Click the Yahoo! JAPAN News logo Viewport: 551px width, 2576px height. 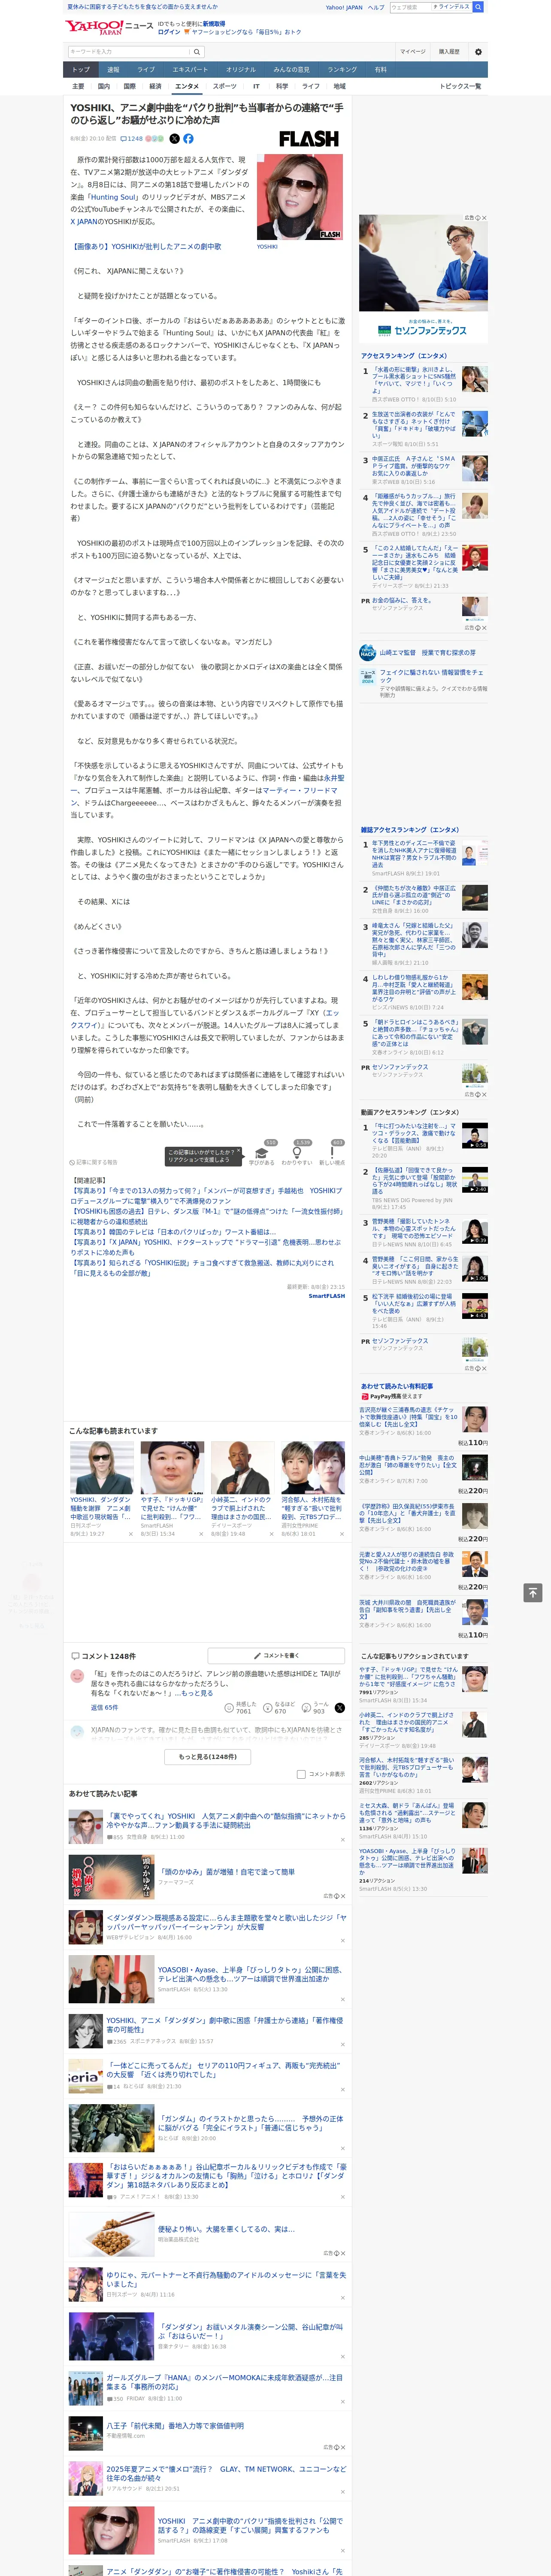pyautogui.click(x=110, y=27)
